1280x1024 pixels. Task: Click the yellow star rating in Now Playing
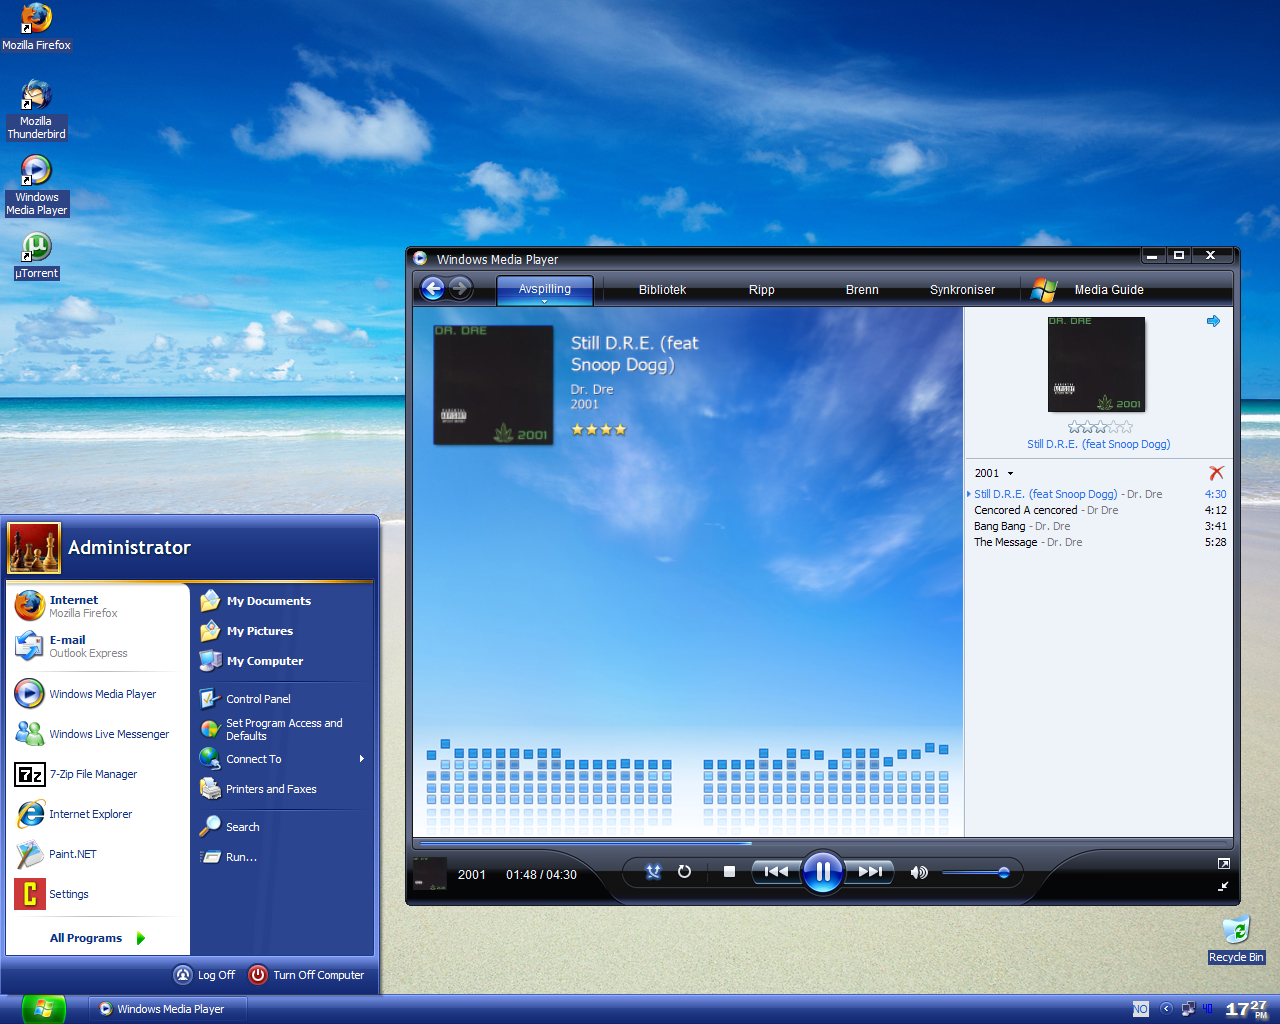coord(599,430)
